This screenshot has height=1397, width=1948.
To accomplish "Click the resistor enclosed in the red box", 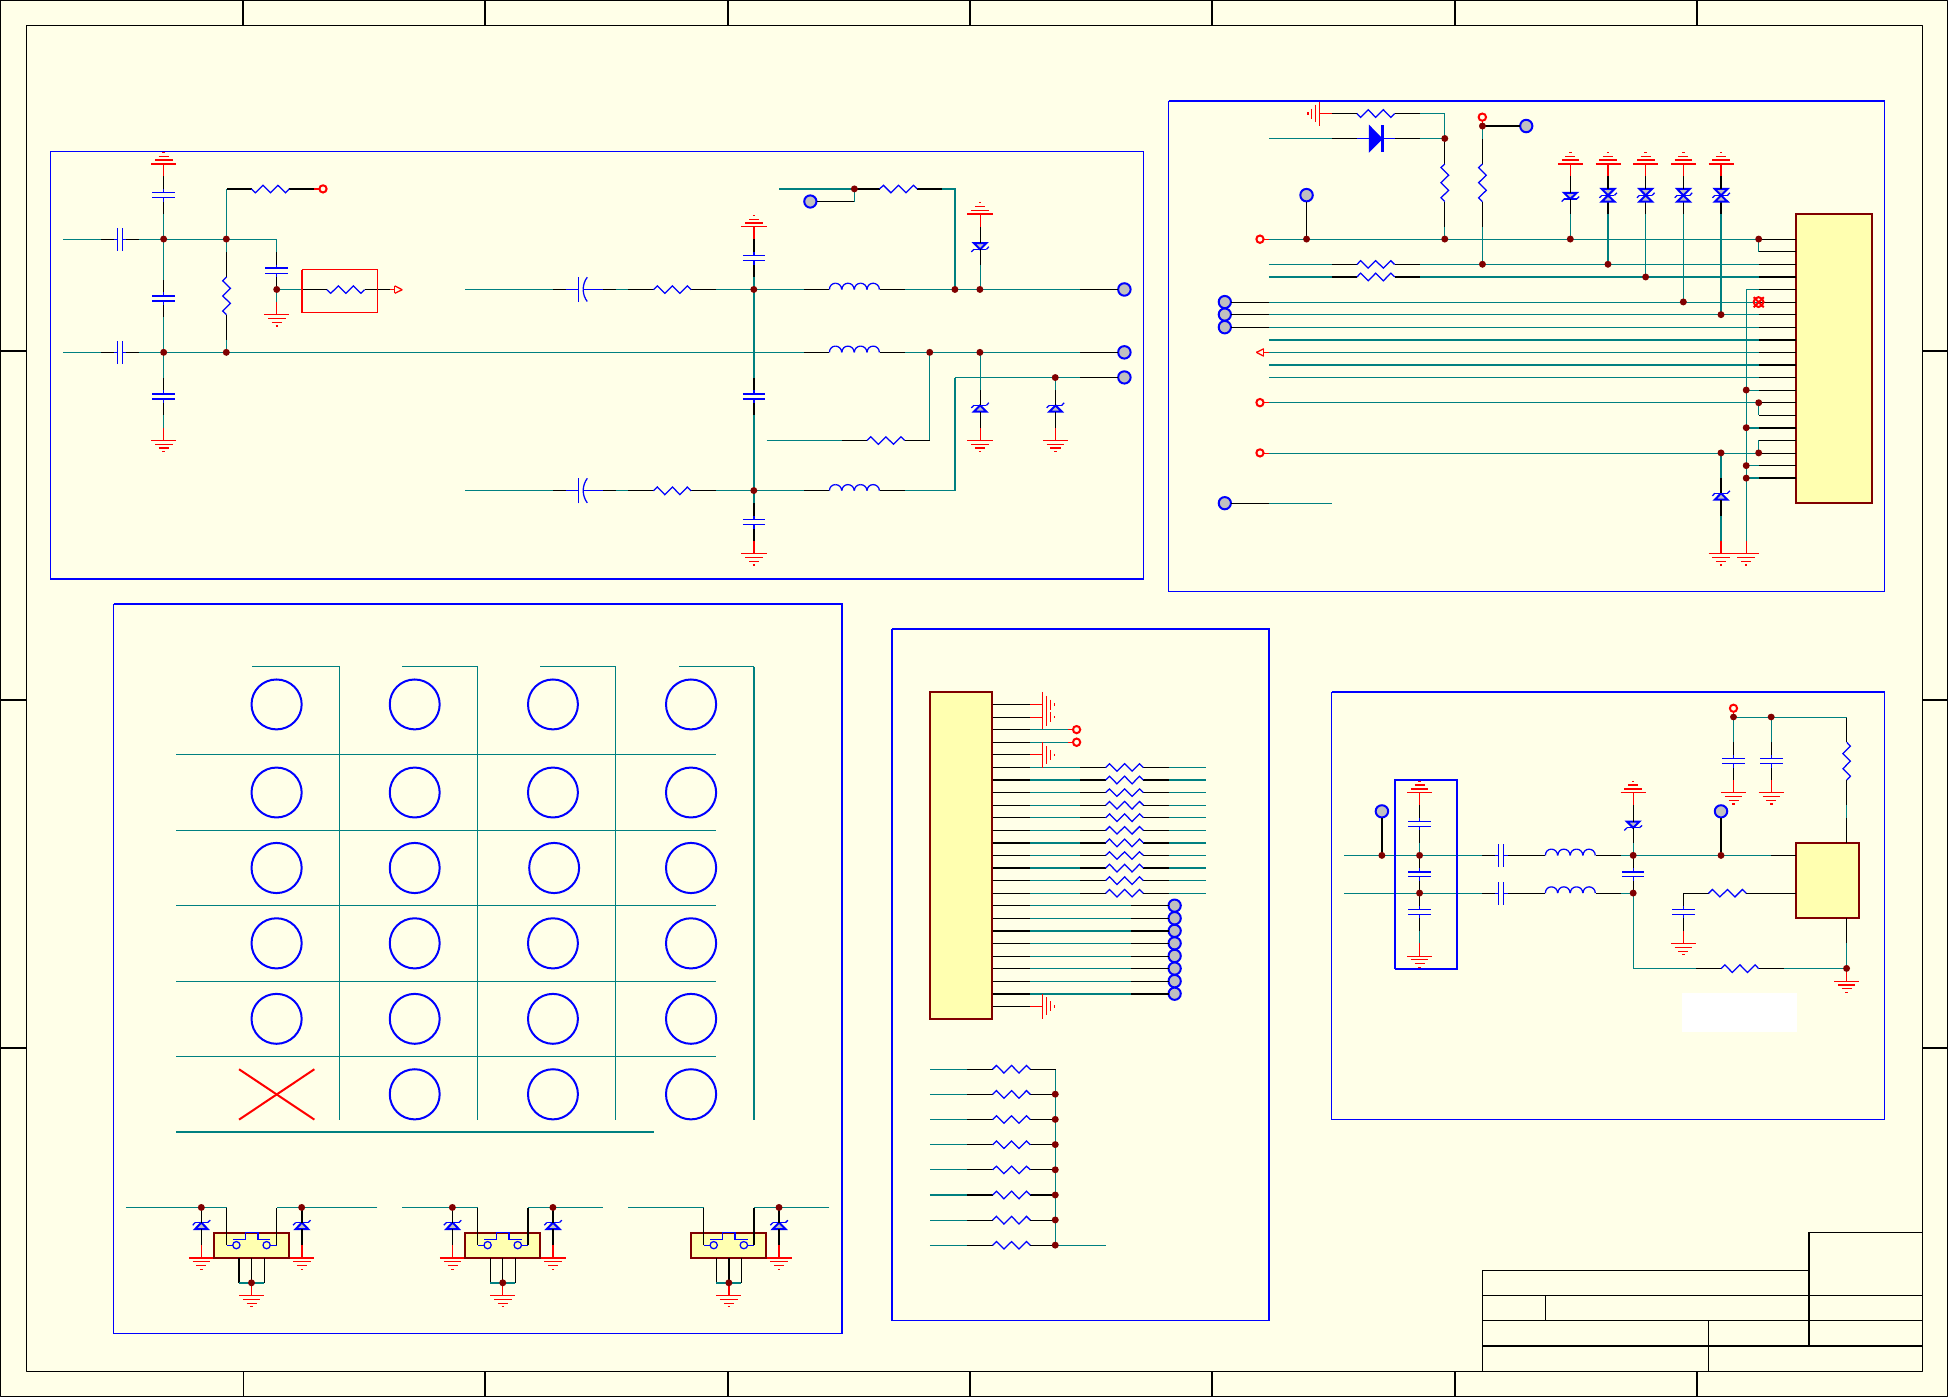I will [346, 290].
